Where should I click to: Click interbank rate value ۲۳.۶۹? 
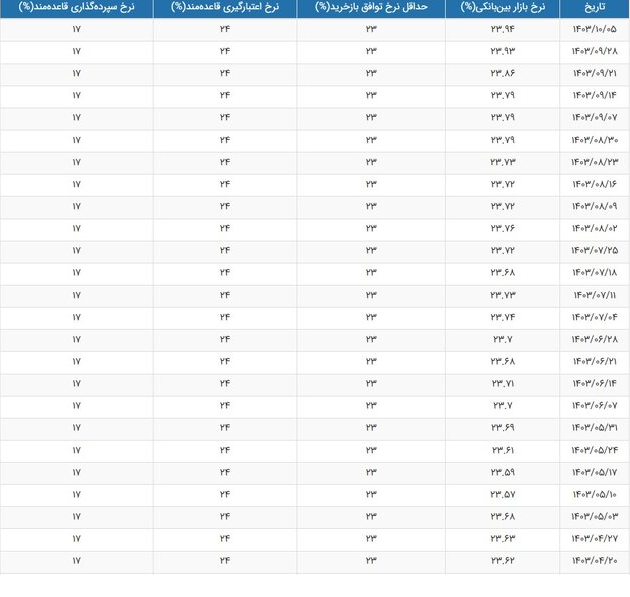(x=503, y=427)
